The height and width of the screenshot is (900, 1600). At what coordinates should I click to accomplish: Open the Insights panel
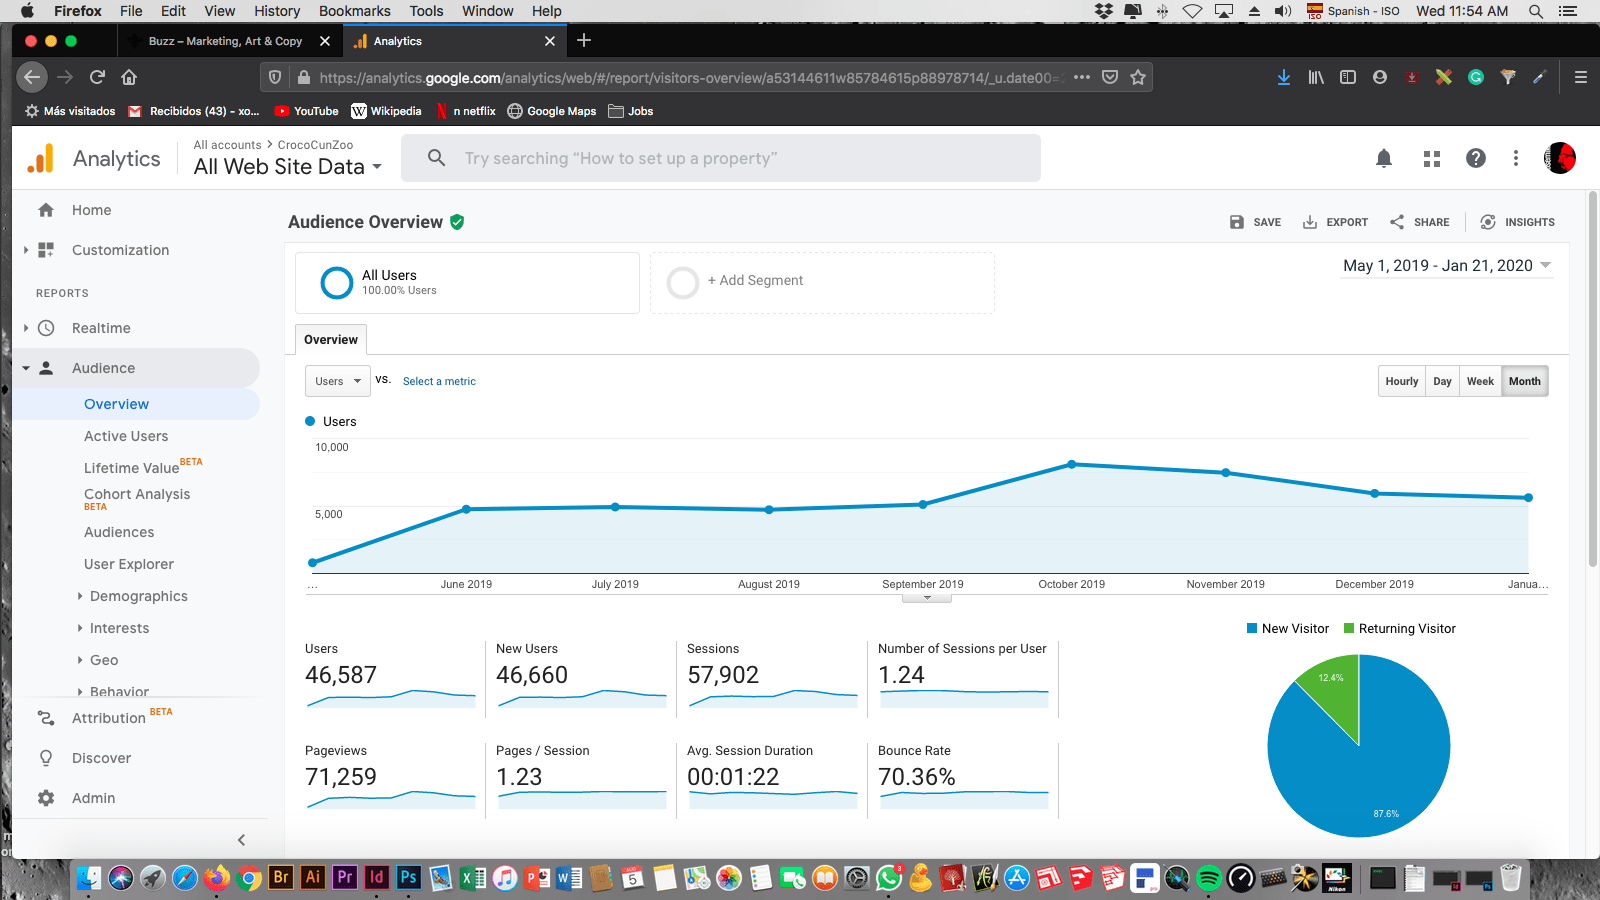point(1517,222)
